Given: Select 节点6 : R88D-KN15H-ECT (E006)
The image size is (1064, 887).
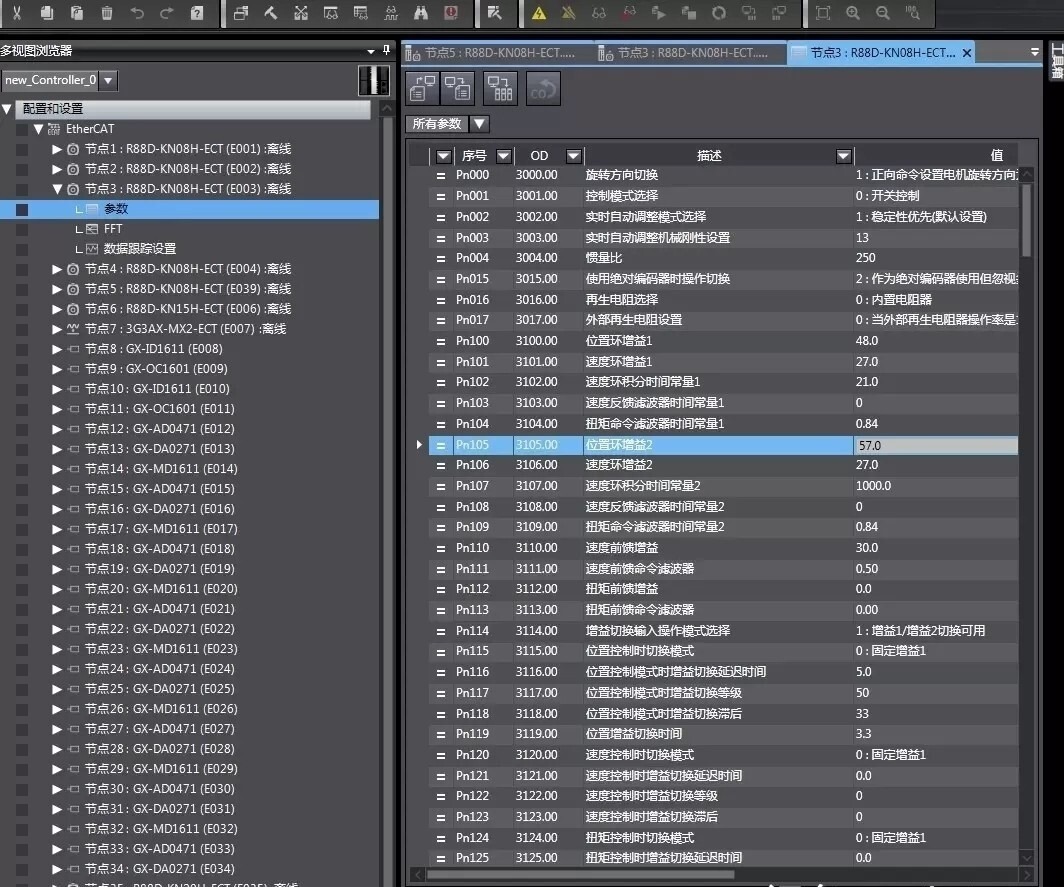Looking at the screenshot, I should click(188, 309).
